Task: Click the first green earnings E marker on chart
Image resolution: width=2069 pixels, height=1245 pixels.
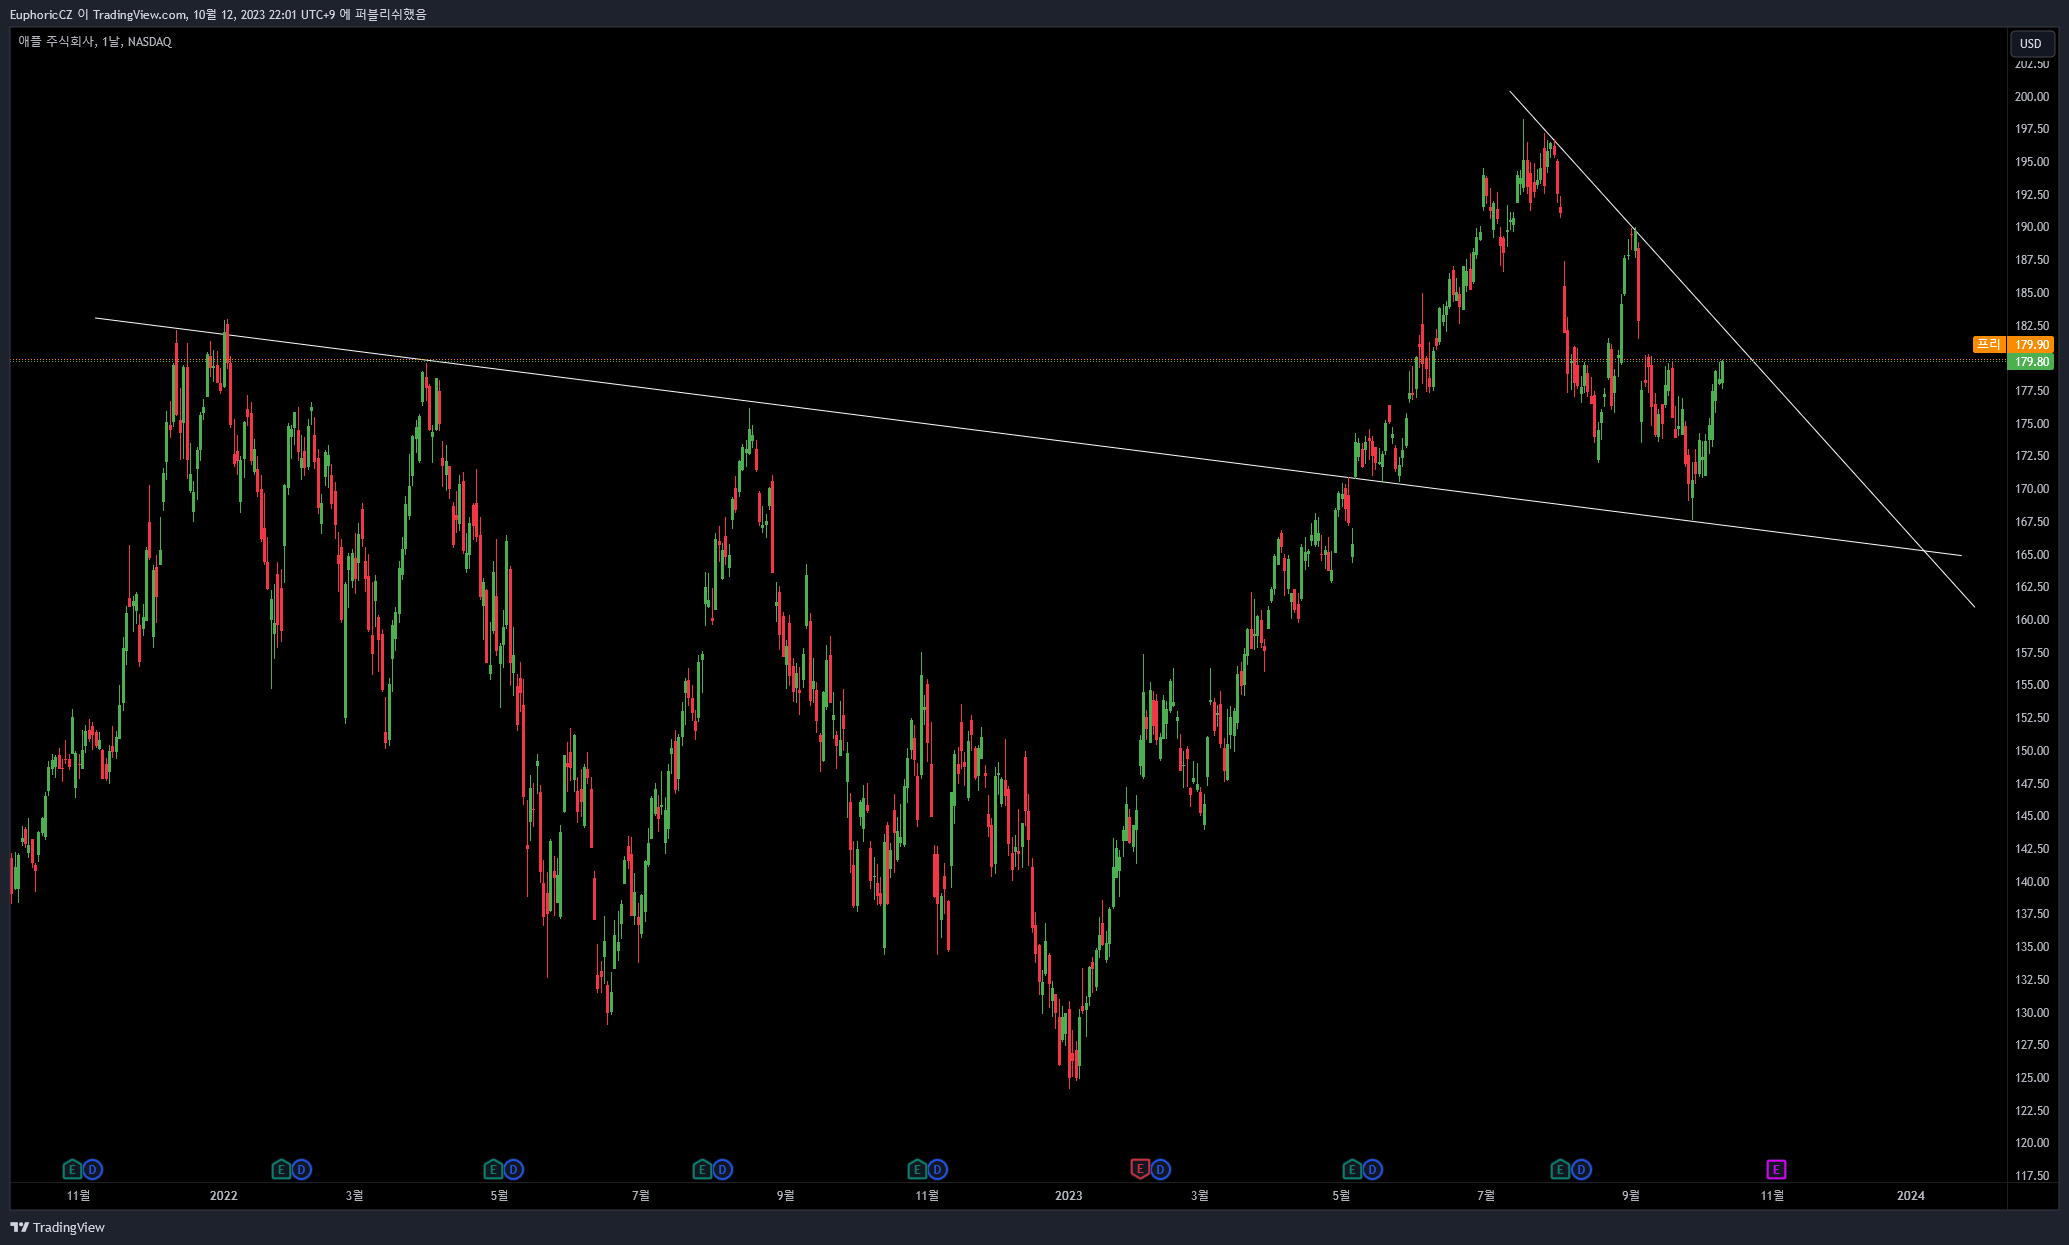Action: tap(72, 1169)
